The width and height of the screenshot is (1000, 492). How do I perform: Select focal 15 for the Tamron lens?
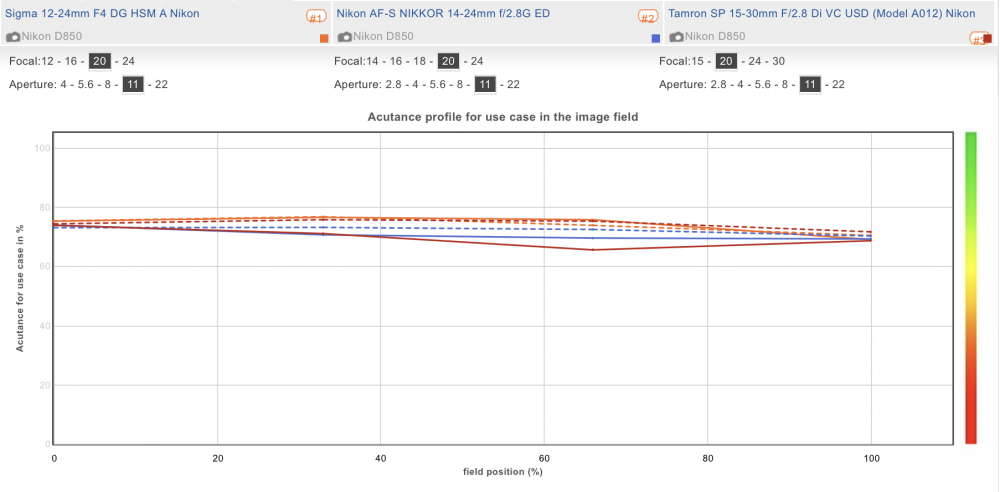(x=696, y=62)
